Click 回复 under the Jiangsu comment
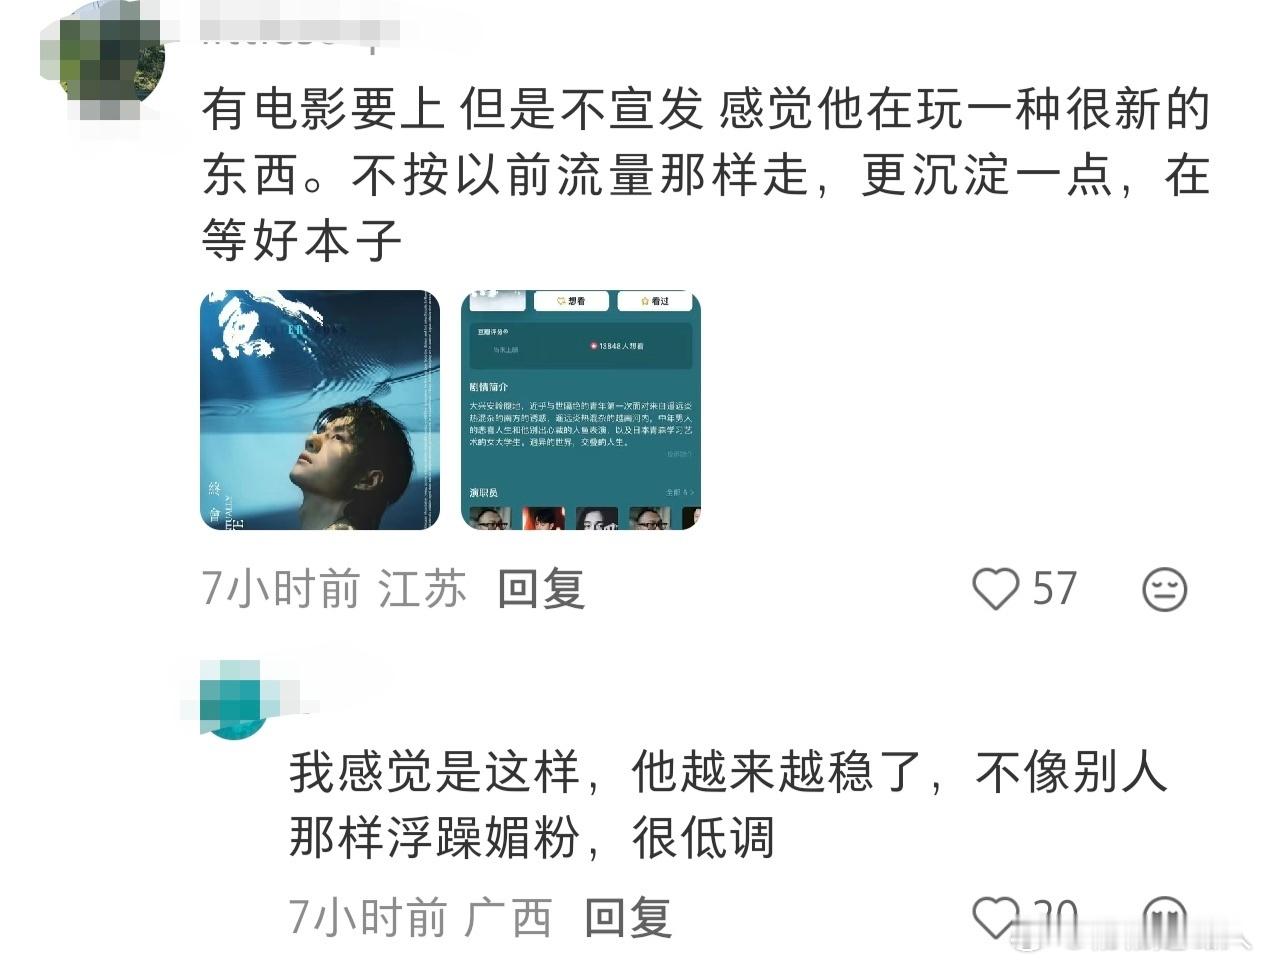 point(541,589)
